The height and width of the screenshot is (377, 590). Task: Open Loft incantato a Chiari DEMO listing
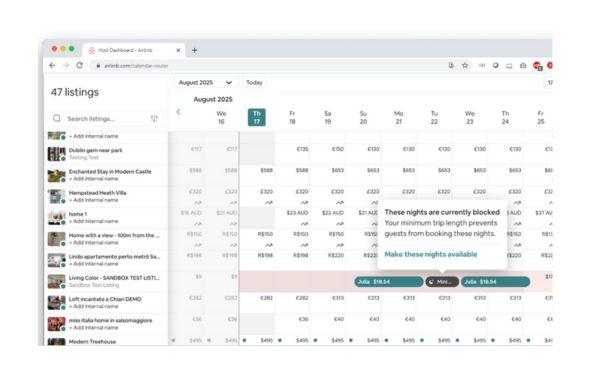coord(105,299)
